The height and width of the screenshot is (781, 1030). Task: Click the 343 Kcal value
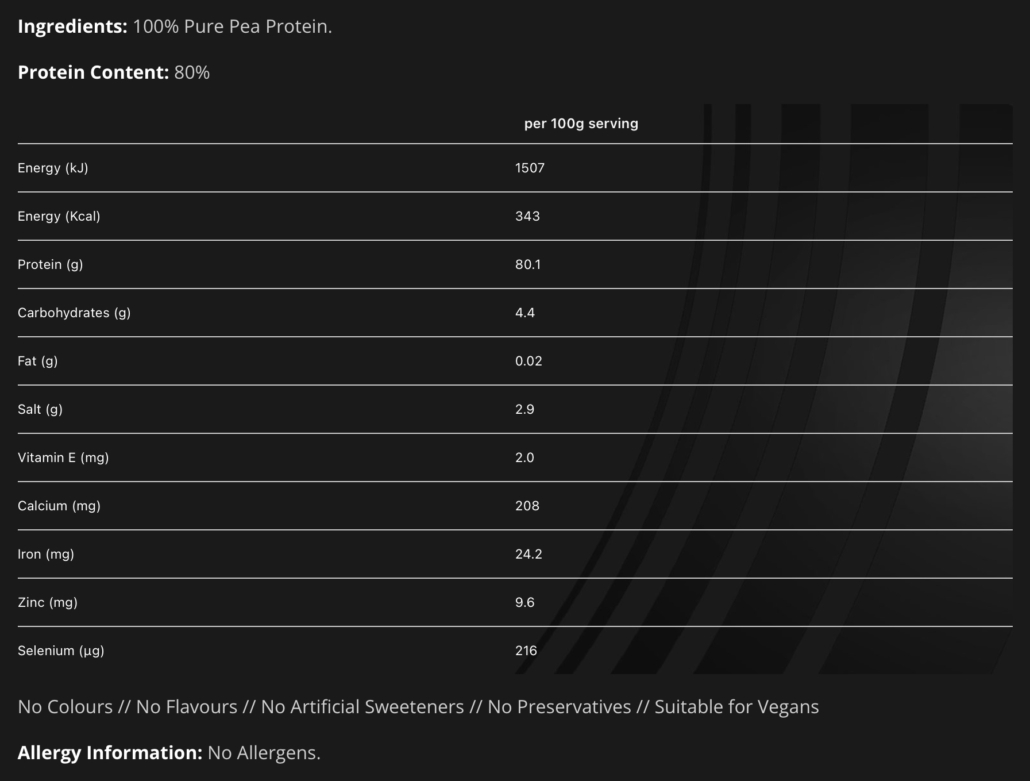click(527, 216)
